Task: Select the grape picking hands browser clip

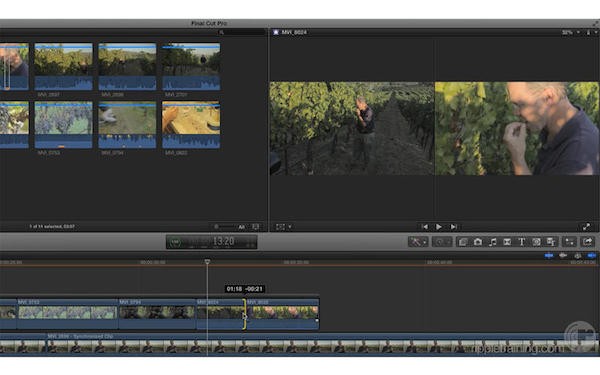Action: [x=127, y=125]
